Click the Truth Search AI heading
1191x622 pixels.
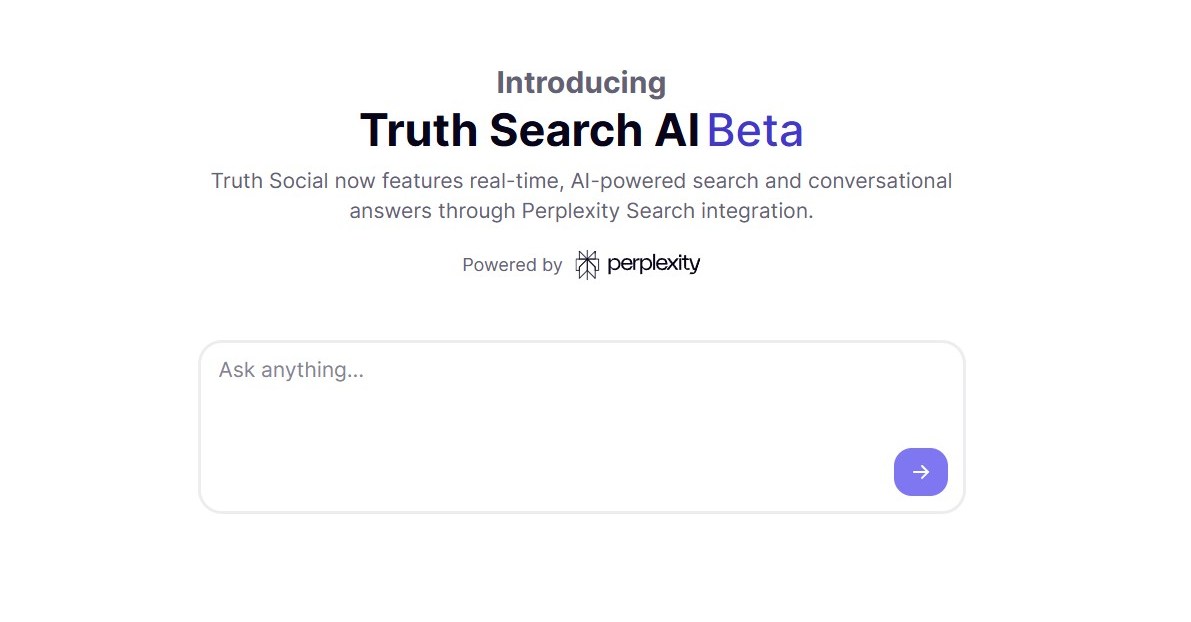point(529,129)
